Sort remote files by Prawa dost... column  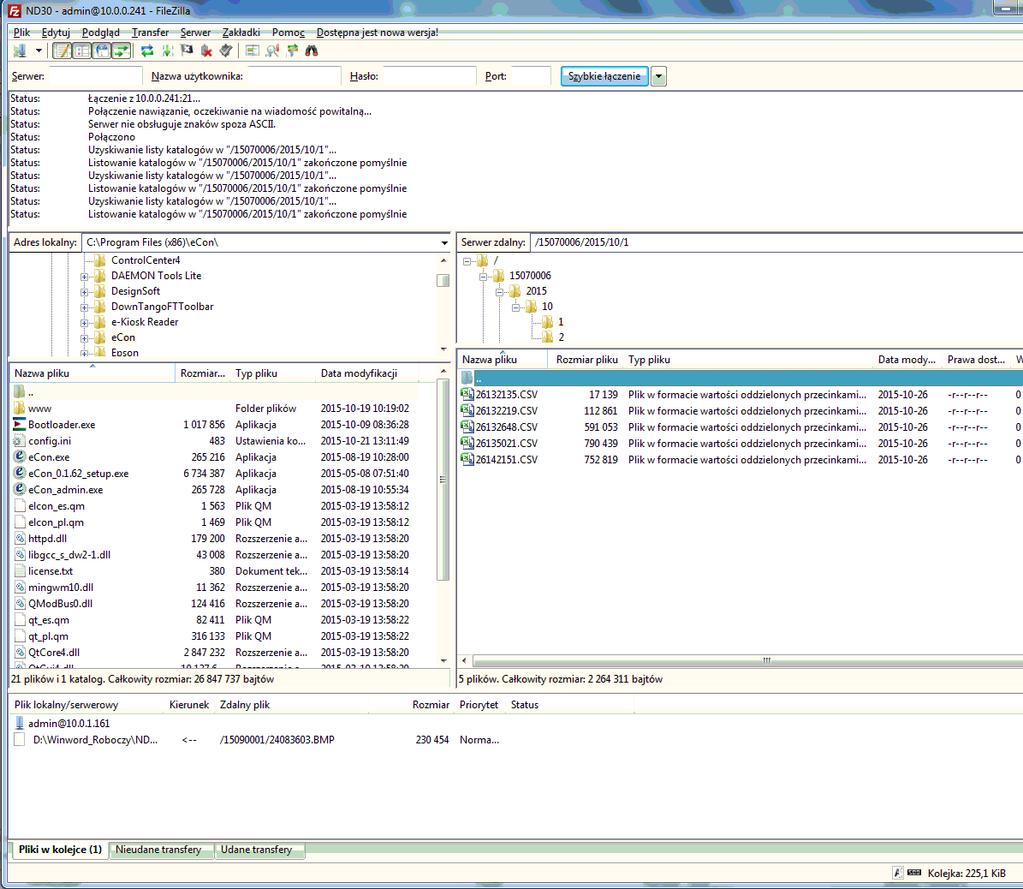(x=976, y=359)
